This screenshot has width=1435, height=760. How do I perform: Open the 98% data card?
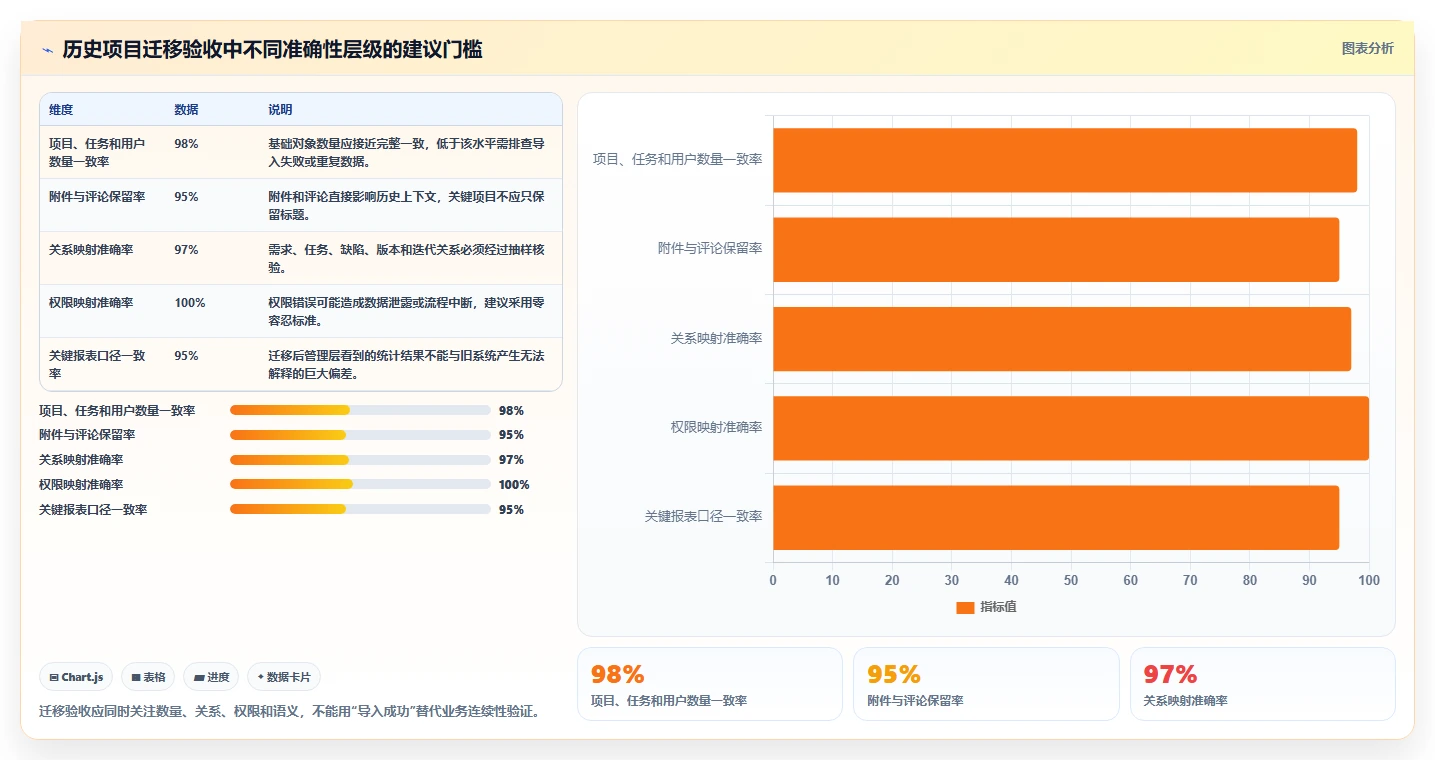[x=710, y=684]
